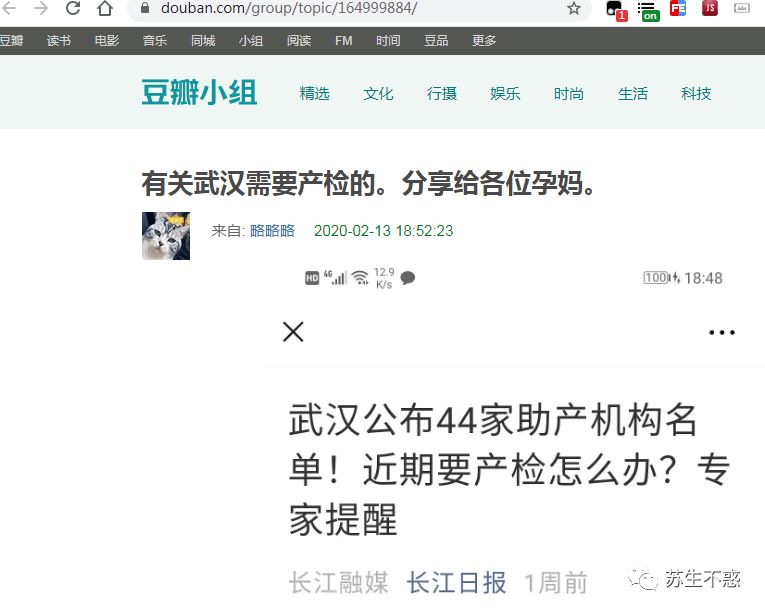Viewport: 765px width, 612px height.
Task: Open the 长江日报 source link
Action: 456,583
